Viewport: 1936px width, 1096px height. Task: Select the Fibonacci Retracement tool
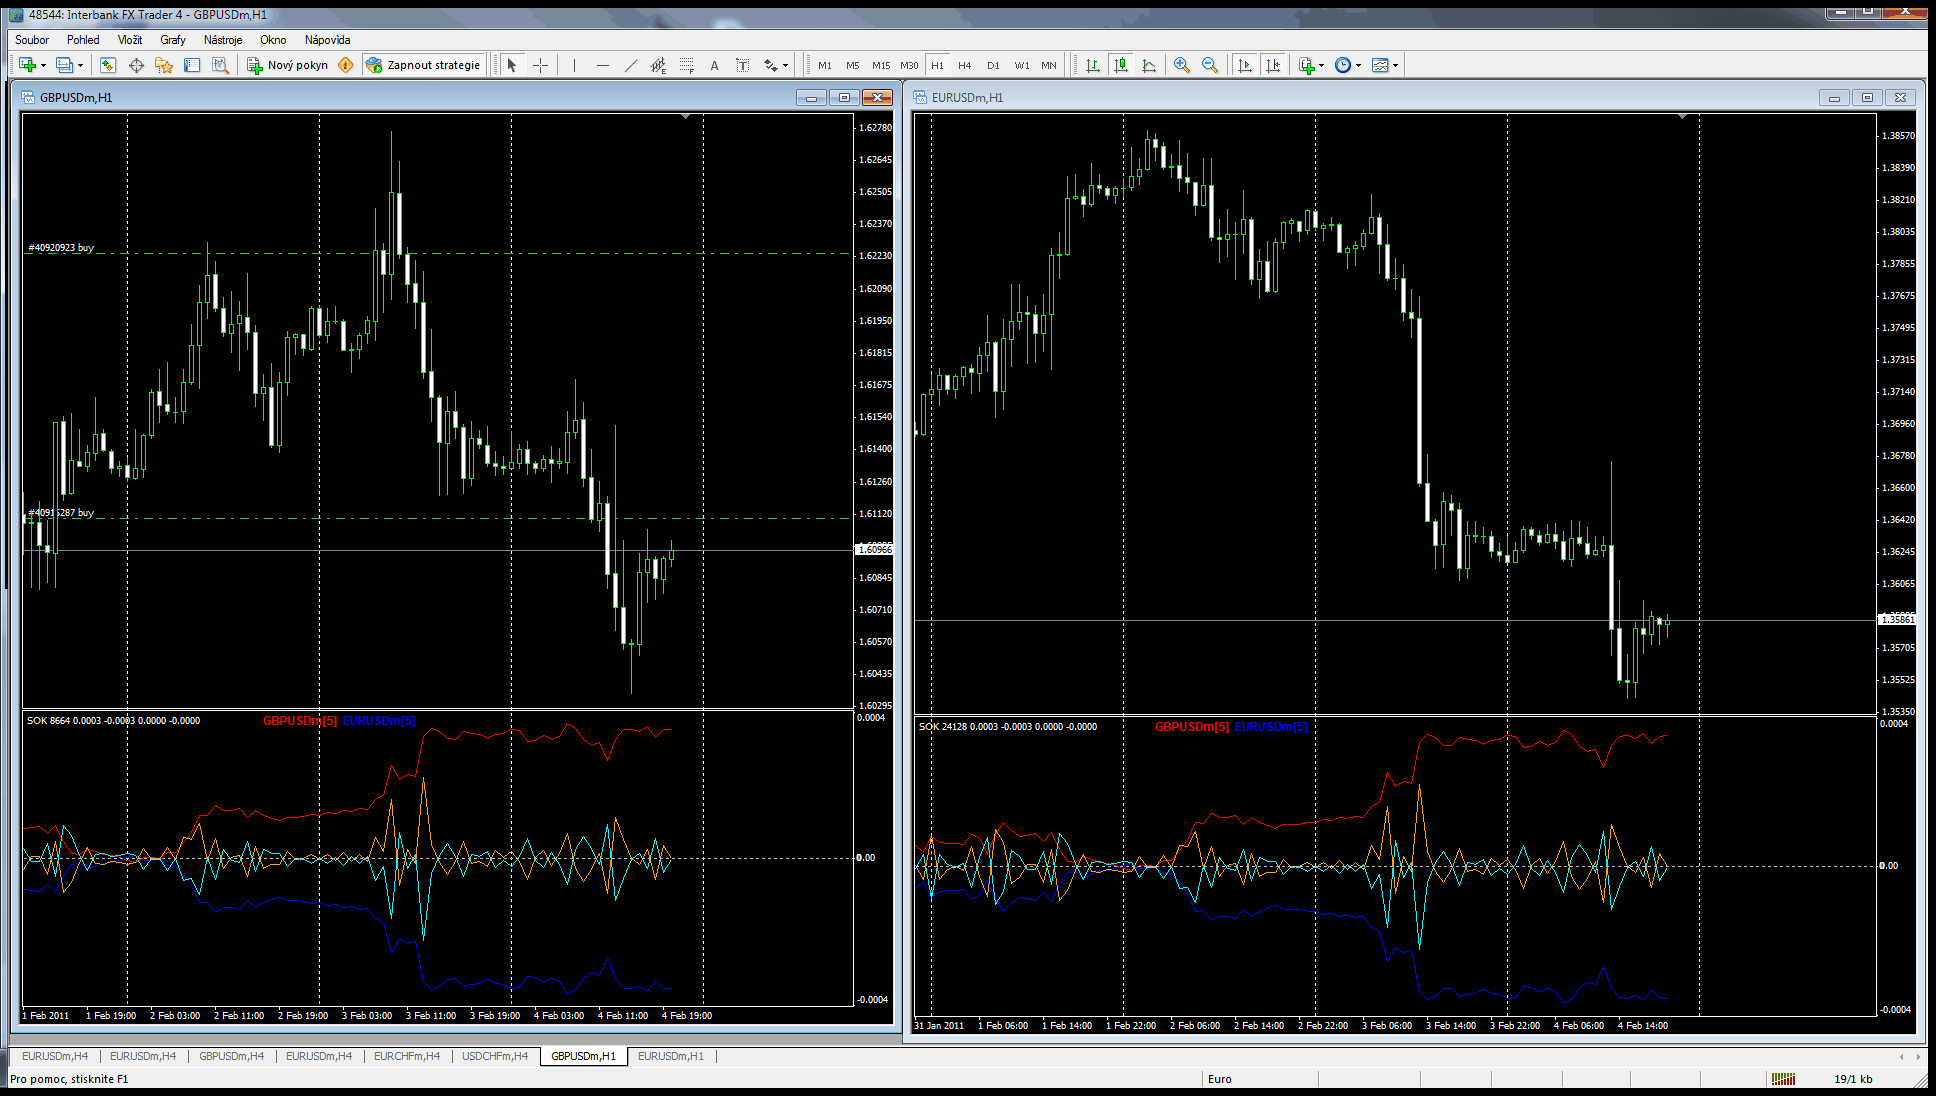point(686,65)
